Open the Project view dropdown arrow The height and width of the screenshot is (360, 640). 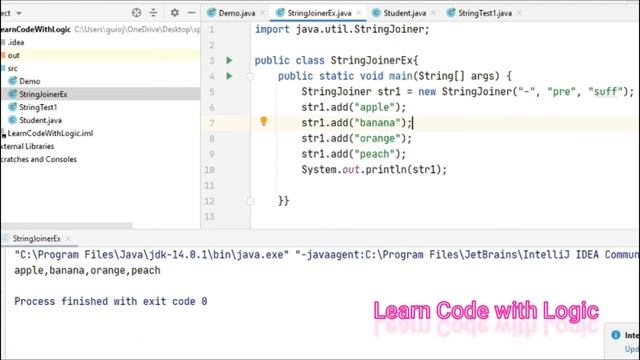click(x=19, y=13)
